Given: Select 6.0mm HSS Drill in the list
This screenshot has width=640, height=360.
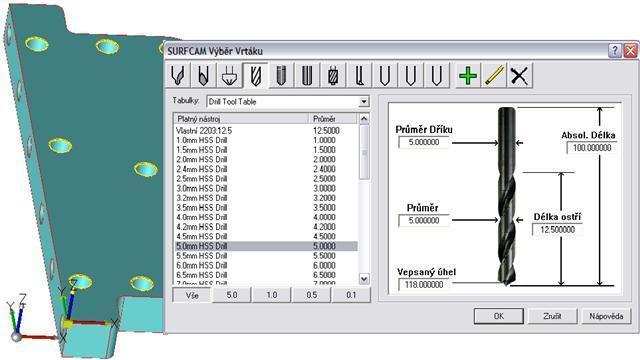Looking at the screenshot, I should 266,265.
